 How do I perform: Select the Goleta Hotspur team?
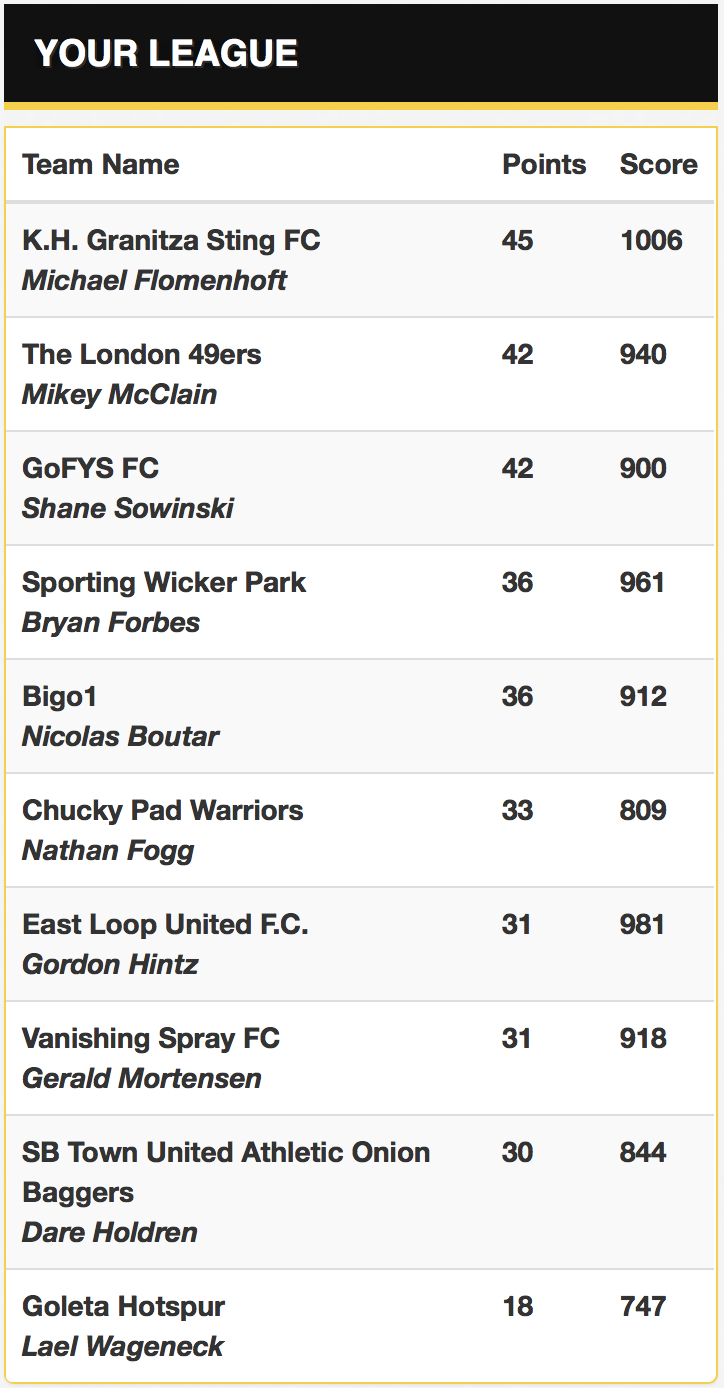coord(123,1307)
